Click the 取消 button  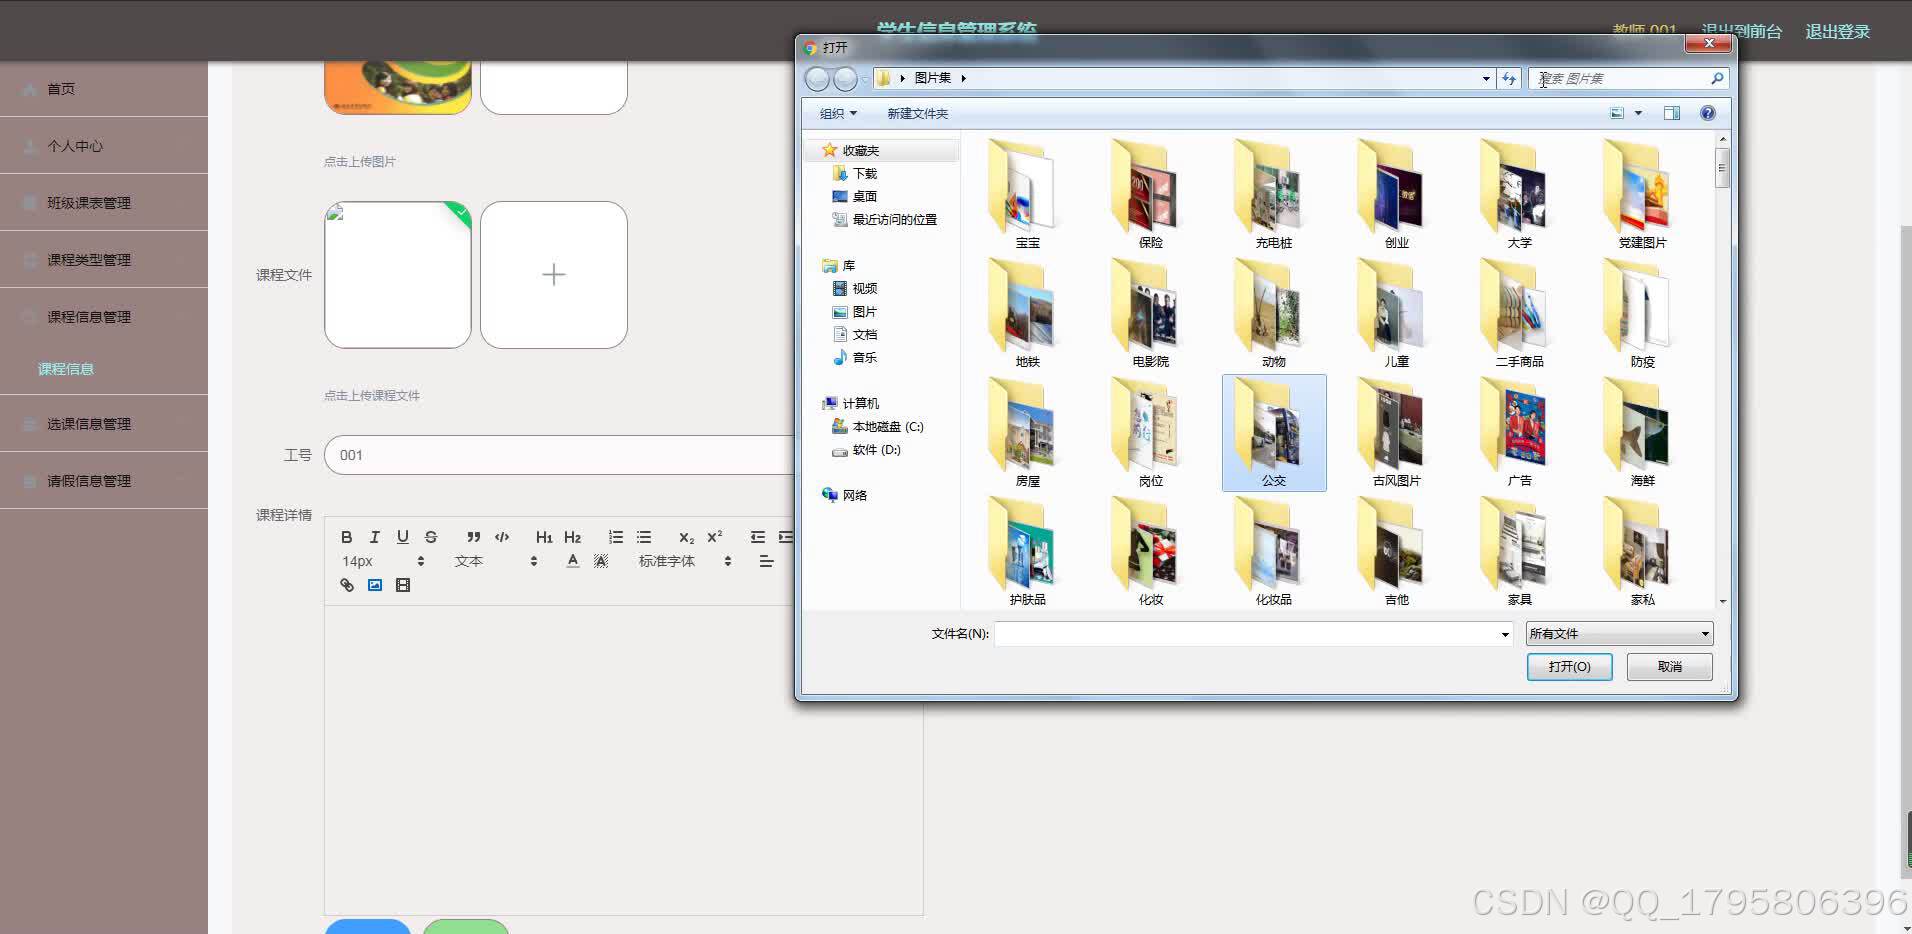(x=1669, y=667)
